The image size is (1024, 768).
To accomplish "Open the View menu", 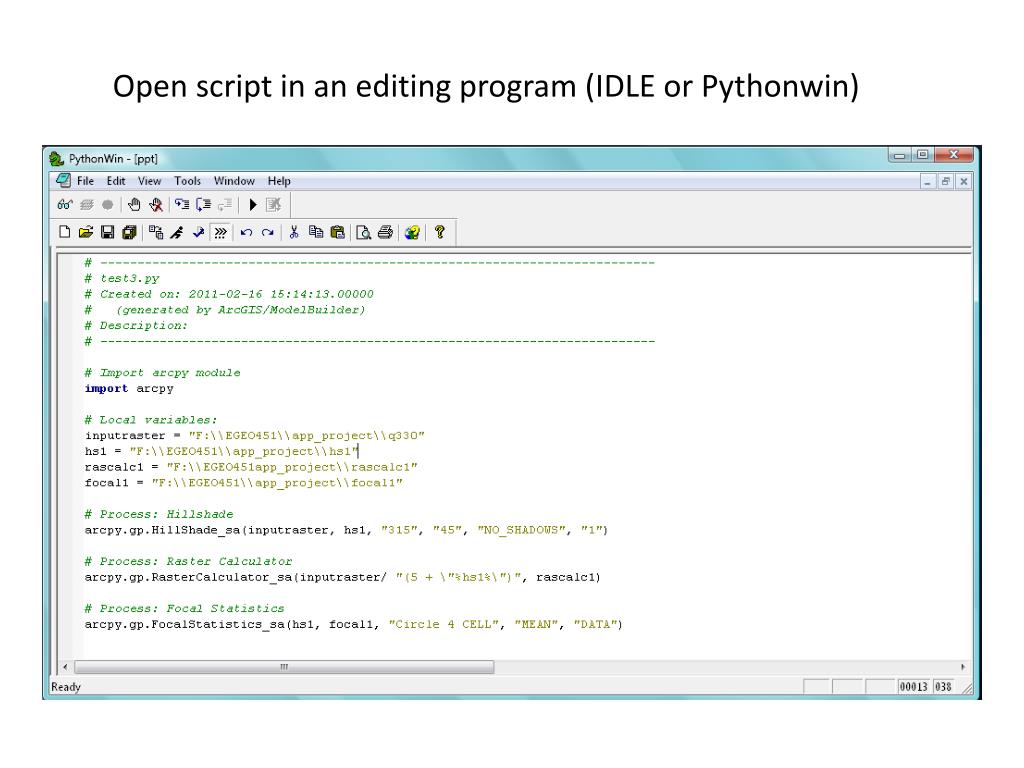I will (150, 181).
